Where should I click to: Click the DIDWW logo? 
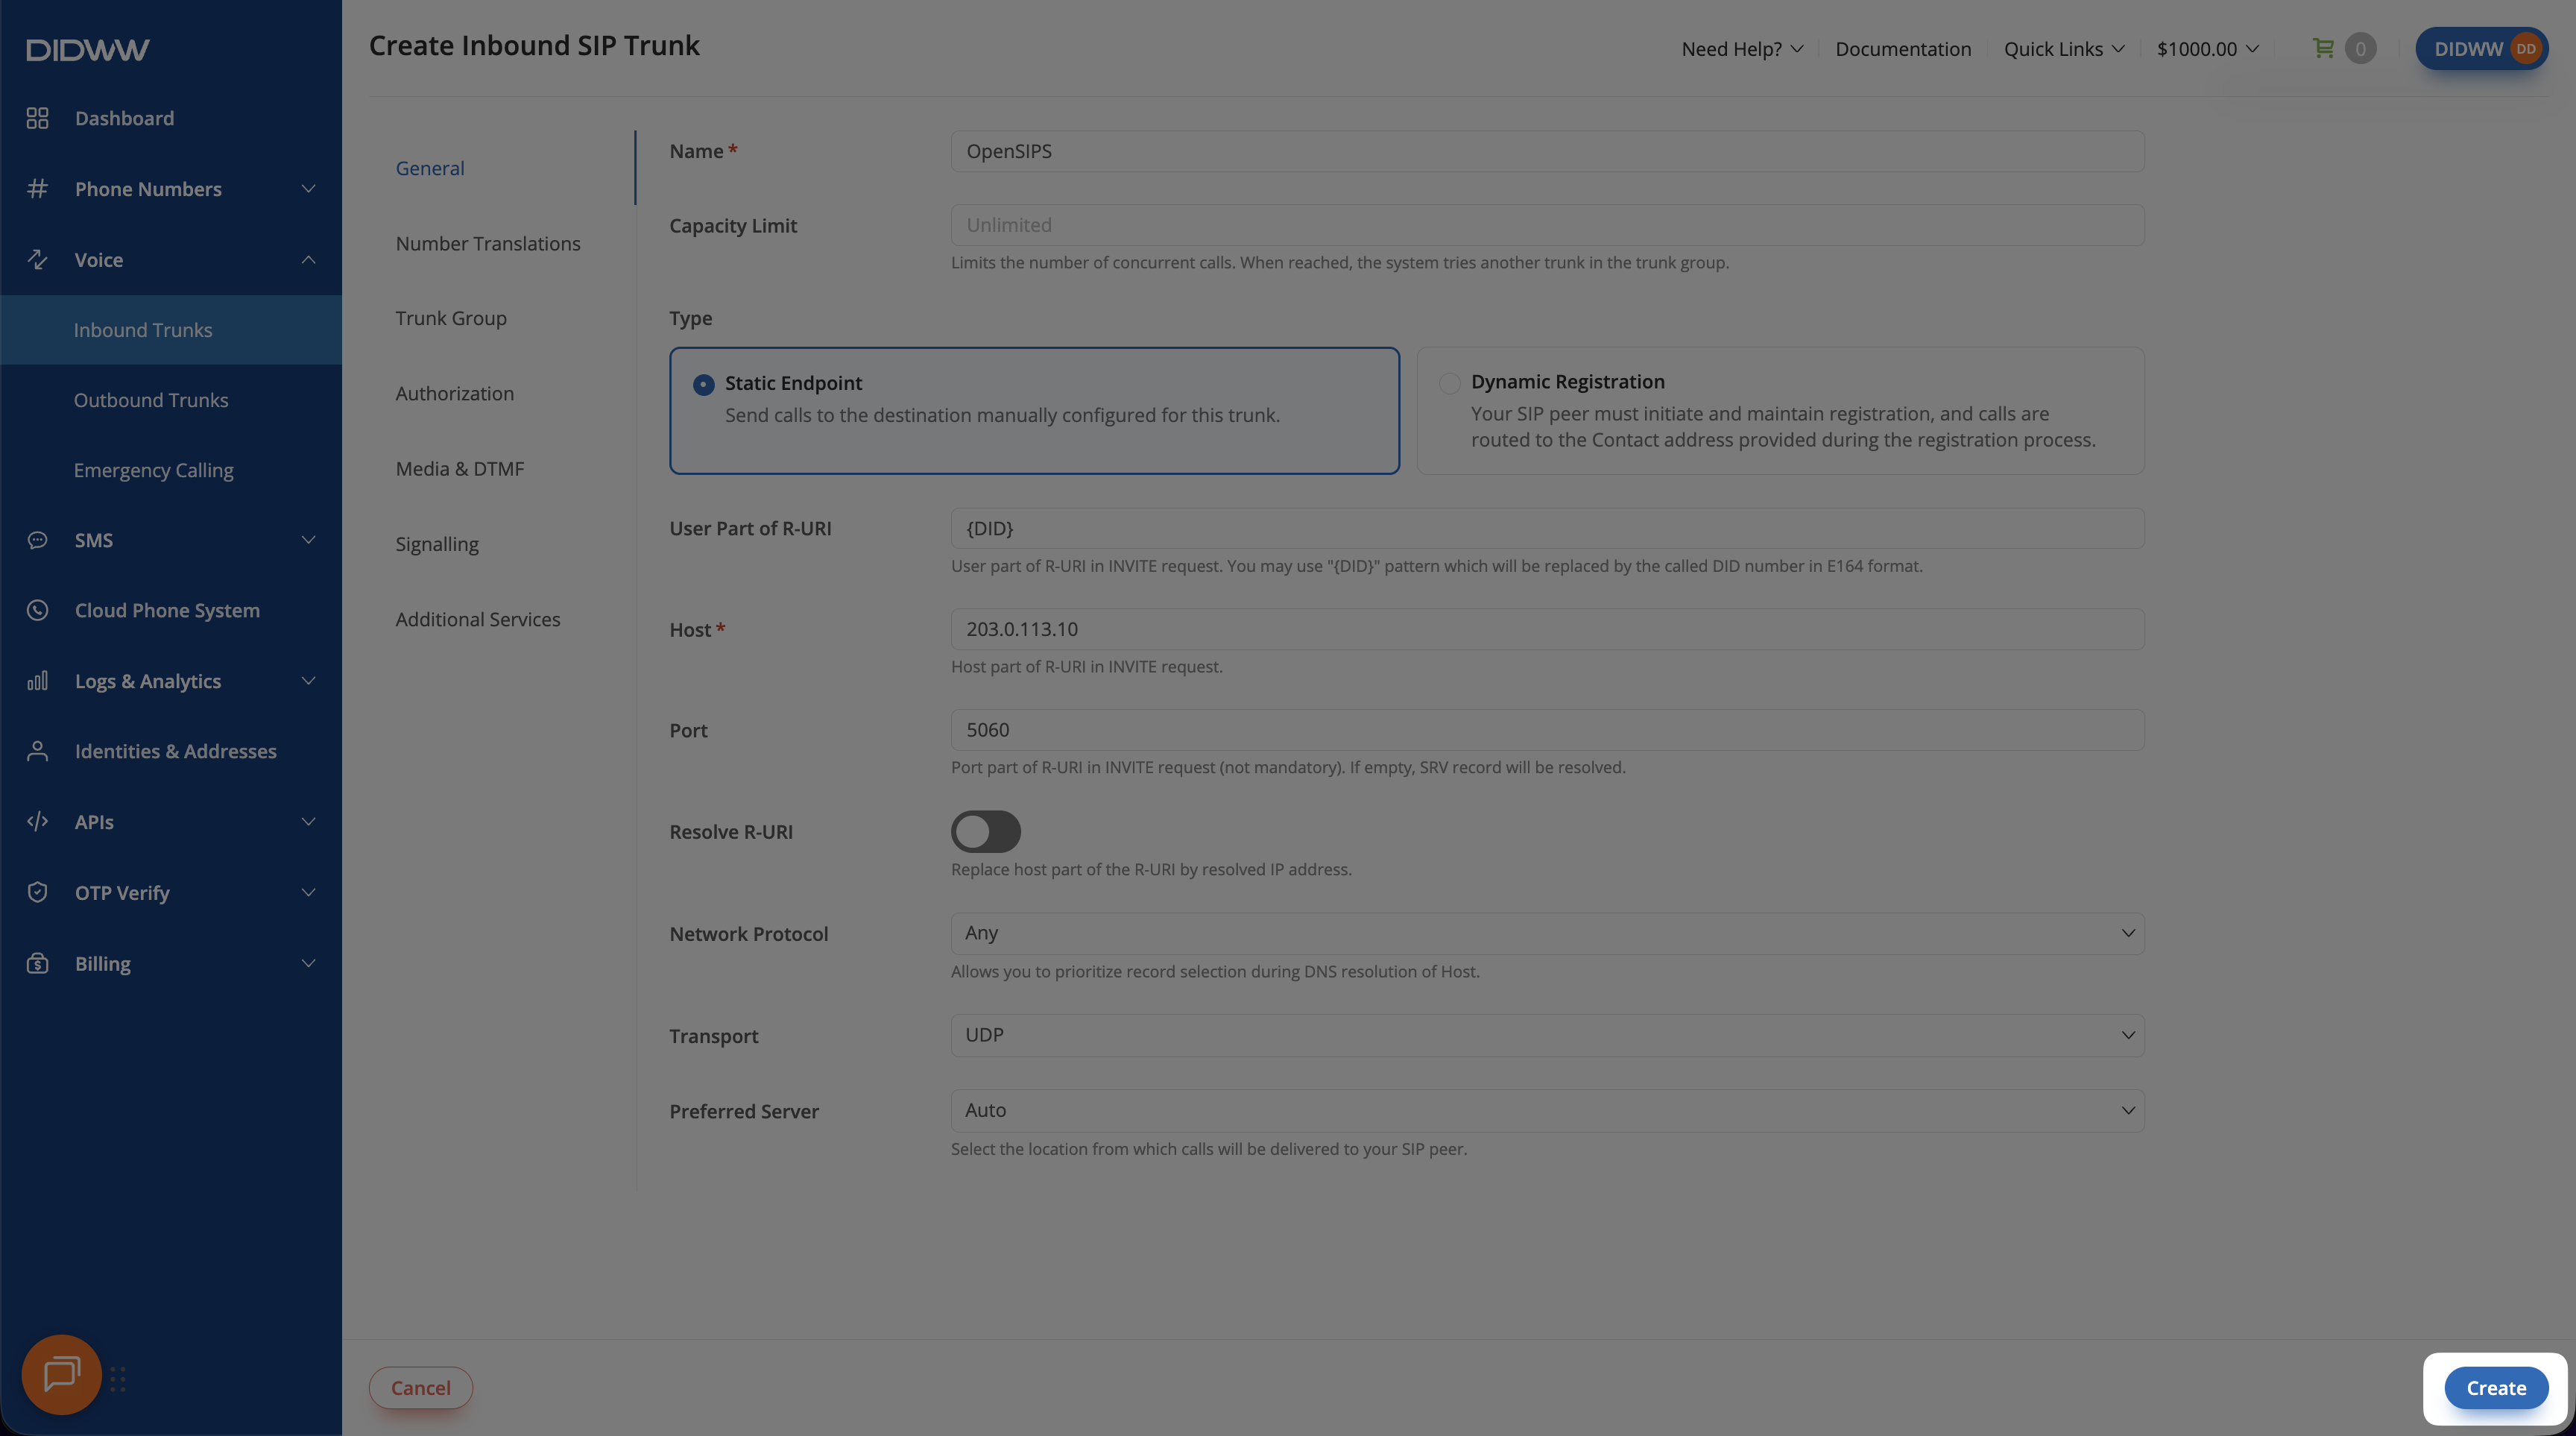pyautogui.click(x=88, y=49)
